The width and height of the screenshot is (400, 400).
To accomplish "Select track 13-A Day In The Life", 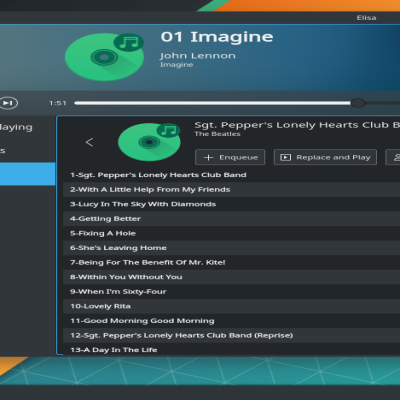I will pos(231,350).
